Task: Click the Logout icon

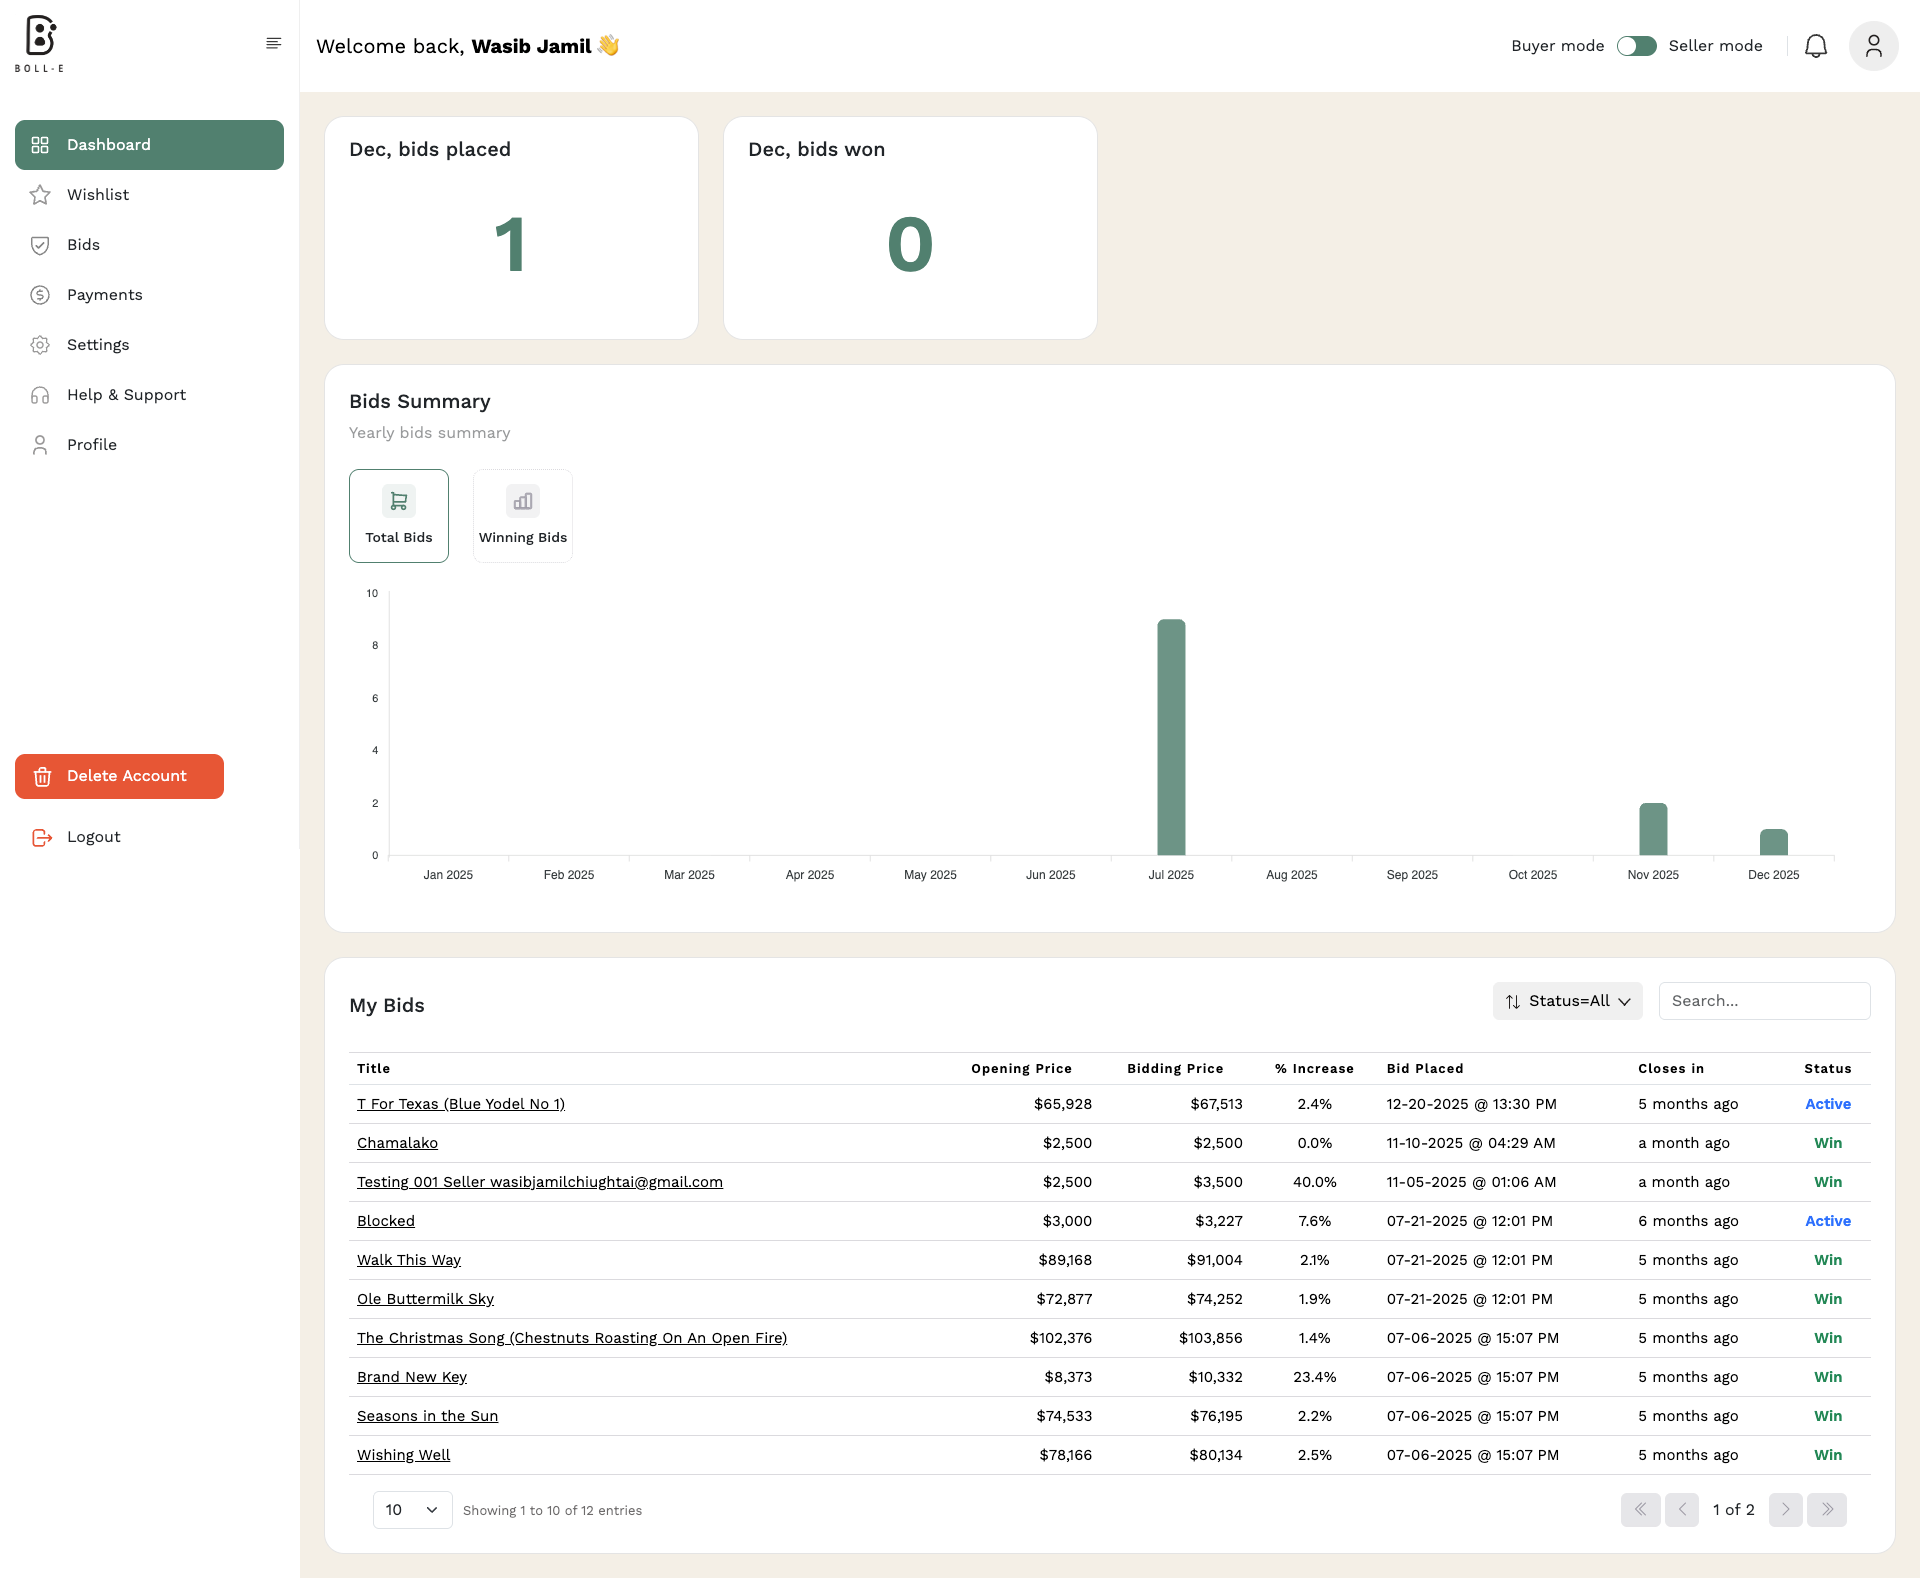Action: click(41, 837)
